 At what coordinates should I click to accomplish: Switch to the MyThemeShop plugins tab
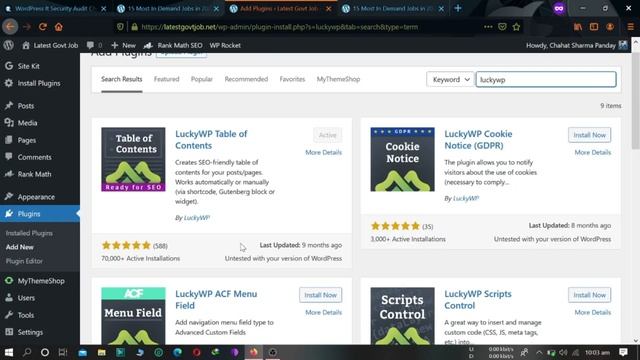coord(338,79)
